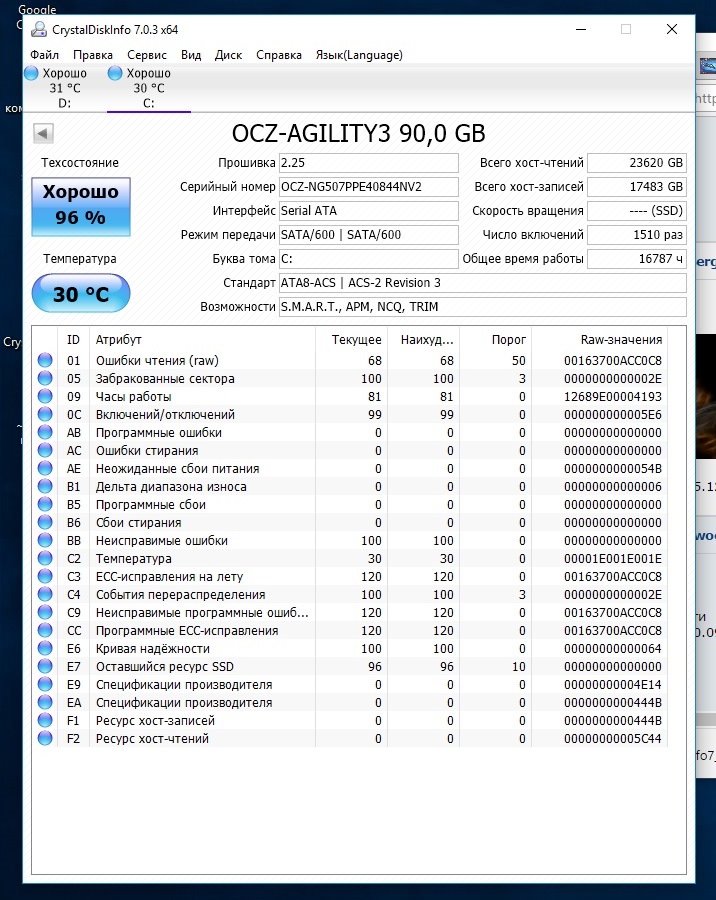Click status orb for disk D:
Screen dimensions: 716x900
pos(32,73)
